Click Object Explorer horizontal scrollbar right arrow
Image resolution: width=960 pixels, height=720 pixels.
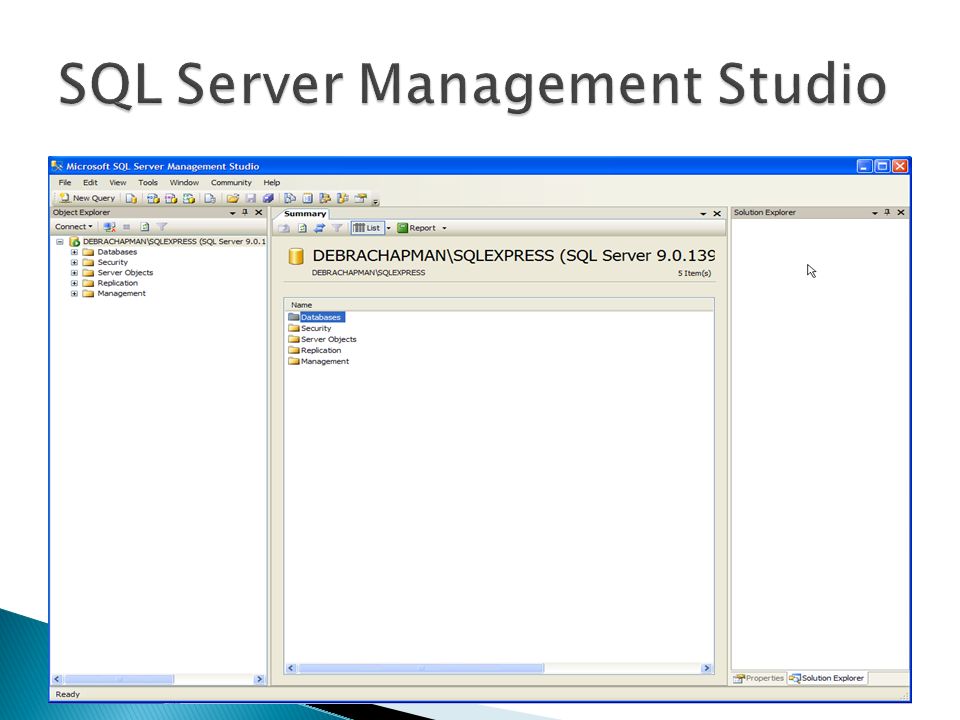point(259,679)
